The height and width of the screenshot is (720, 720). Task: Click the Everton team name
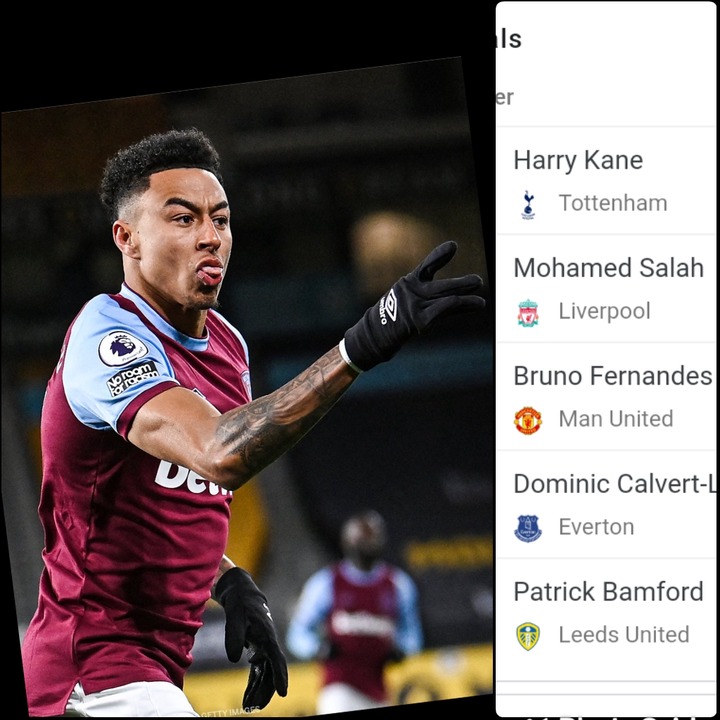(596, 527)
